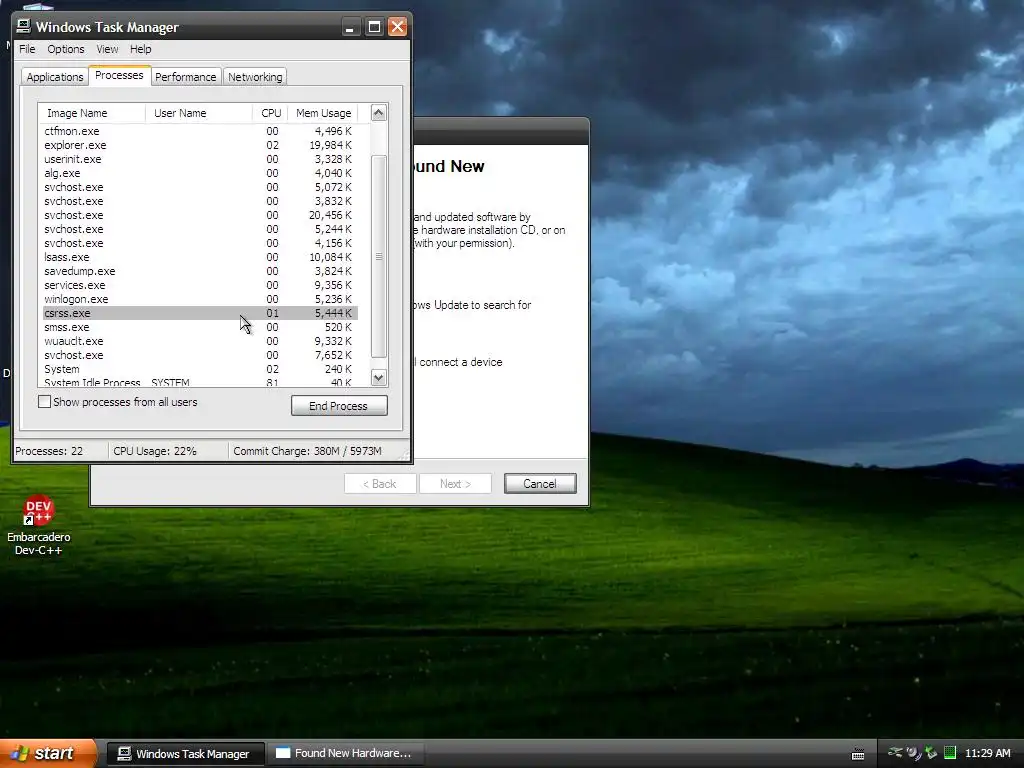The height and width of the screenshot is (768, 1024).
Task: Maximize the Windows Task Manager window
Action: (374, 27)
